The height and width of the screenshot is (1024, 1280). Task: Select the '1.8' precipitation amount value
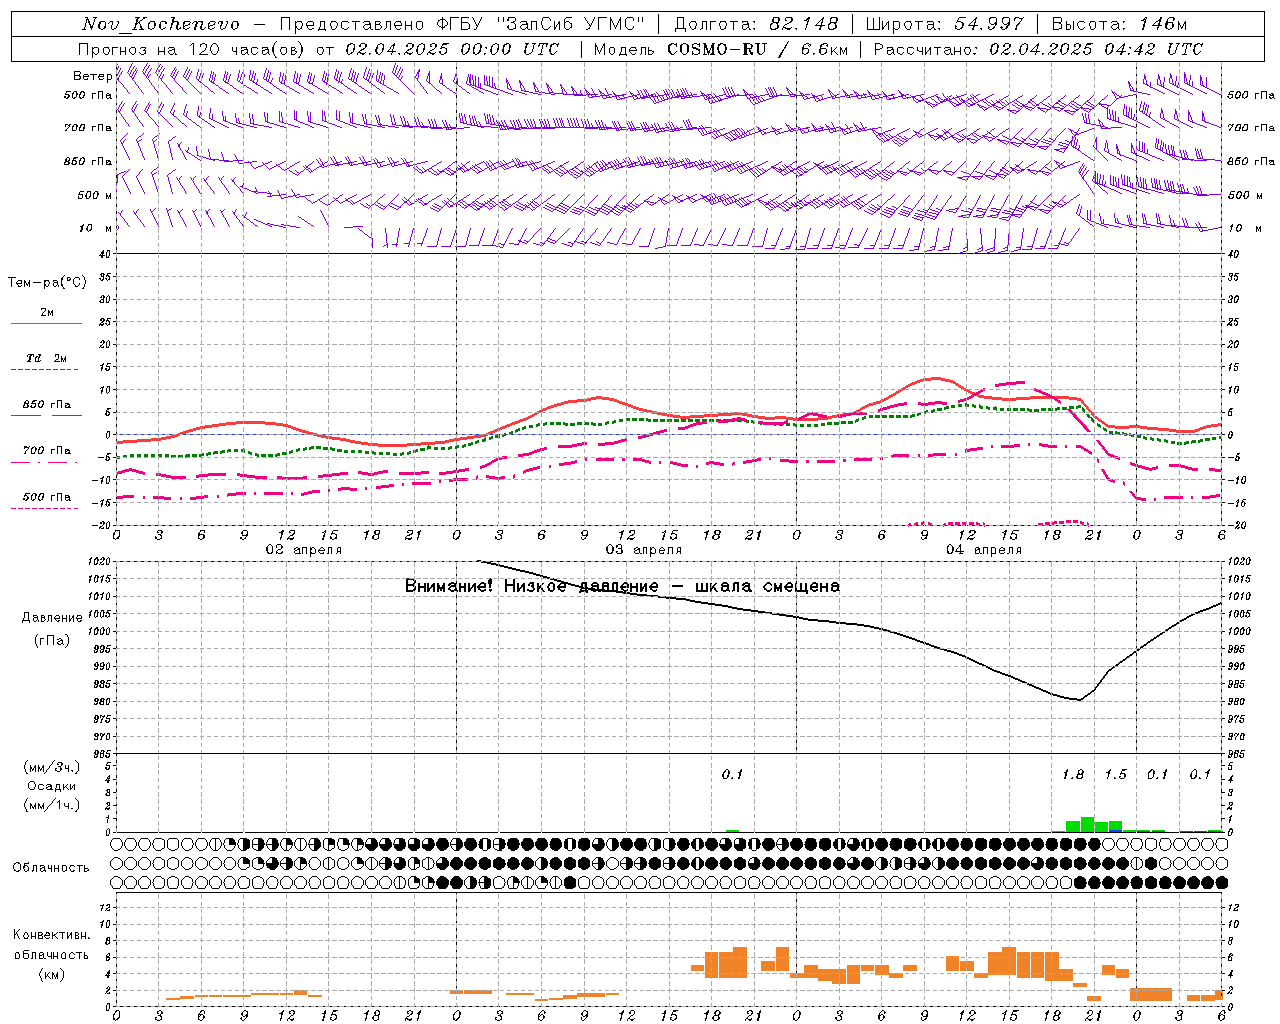pos(1073,774)
